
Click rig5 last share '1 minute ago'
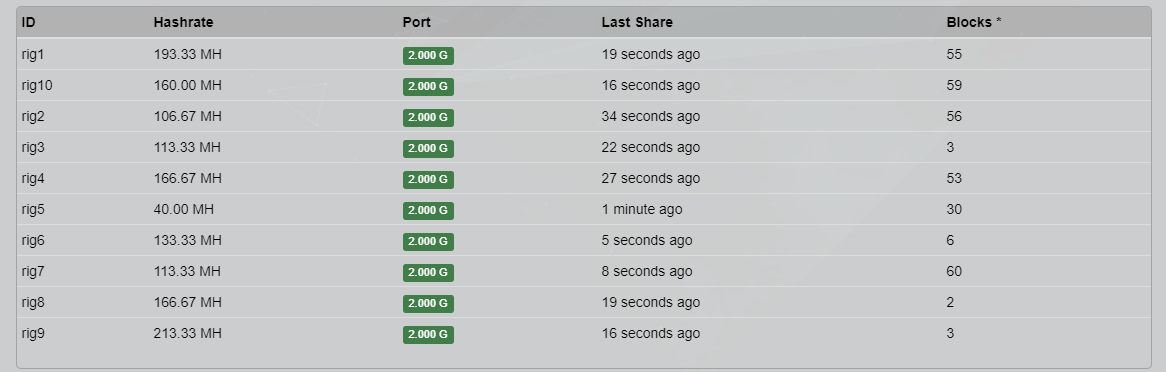click(642, 210)
